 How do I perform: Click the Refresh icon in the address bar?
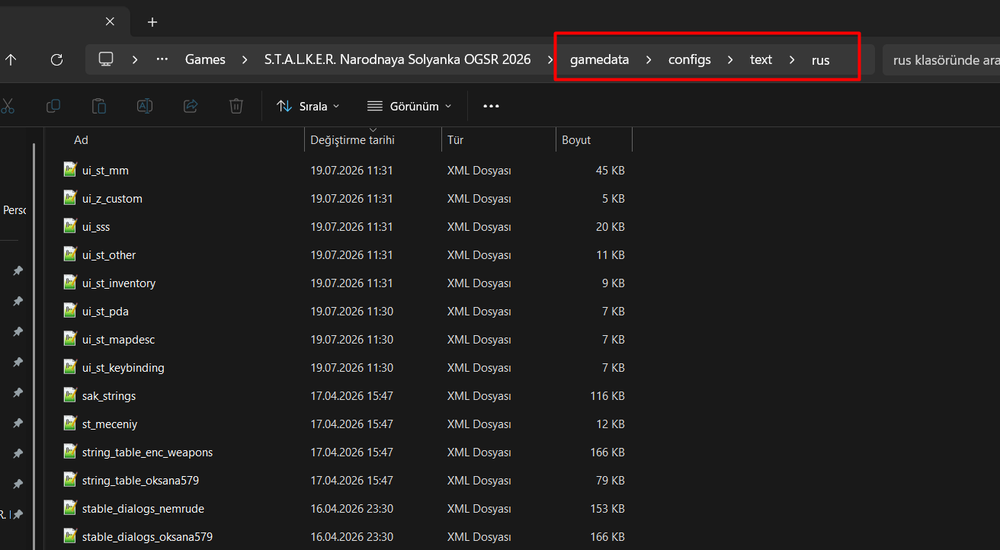[57, 60]
